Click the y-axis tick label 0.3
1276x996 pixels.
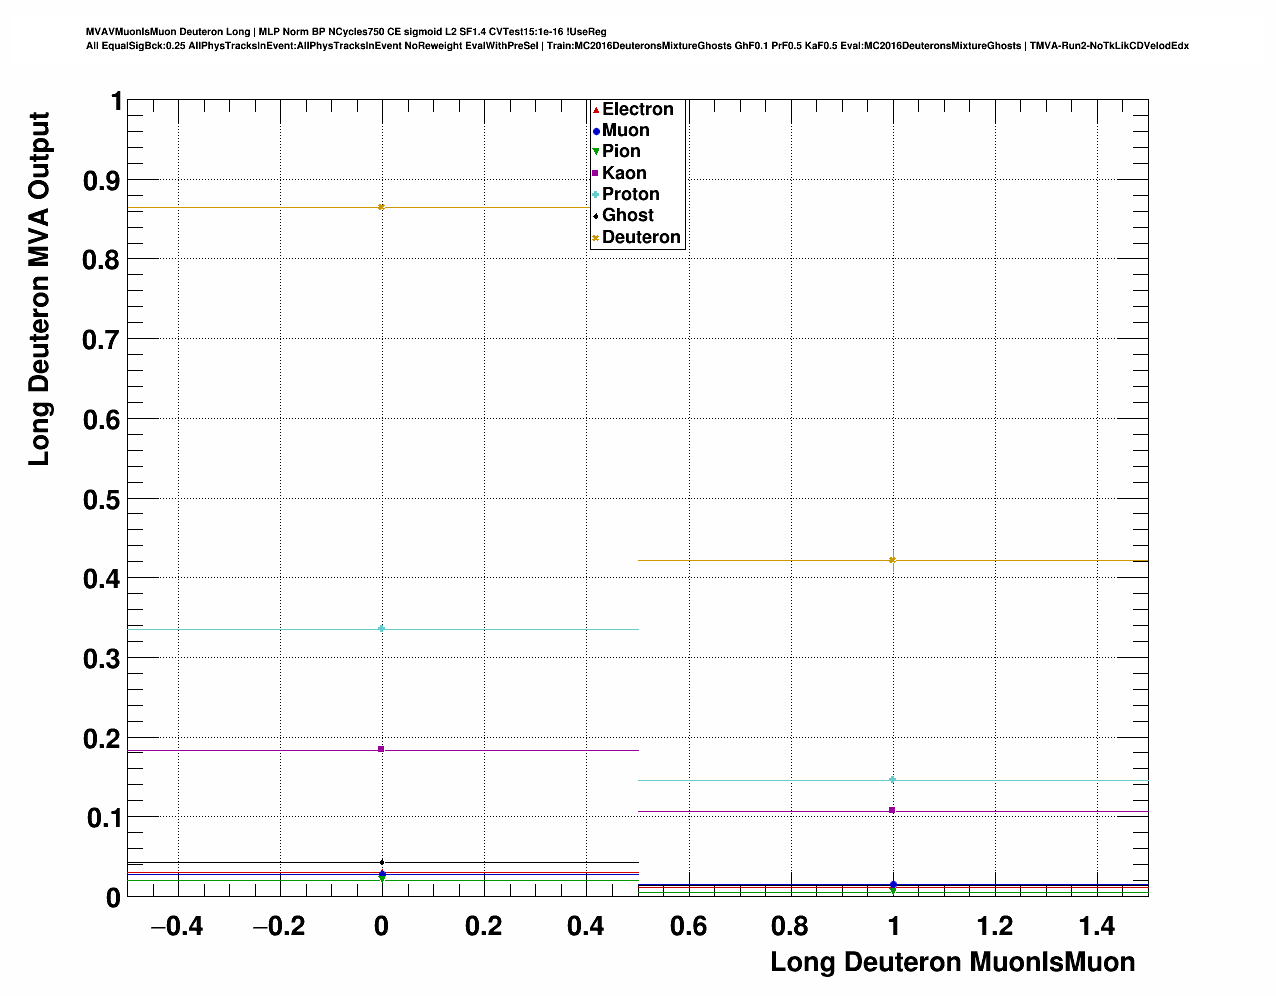tap(102, 659)
